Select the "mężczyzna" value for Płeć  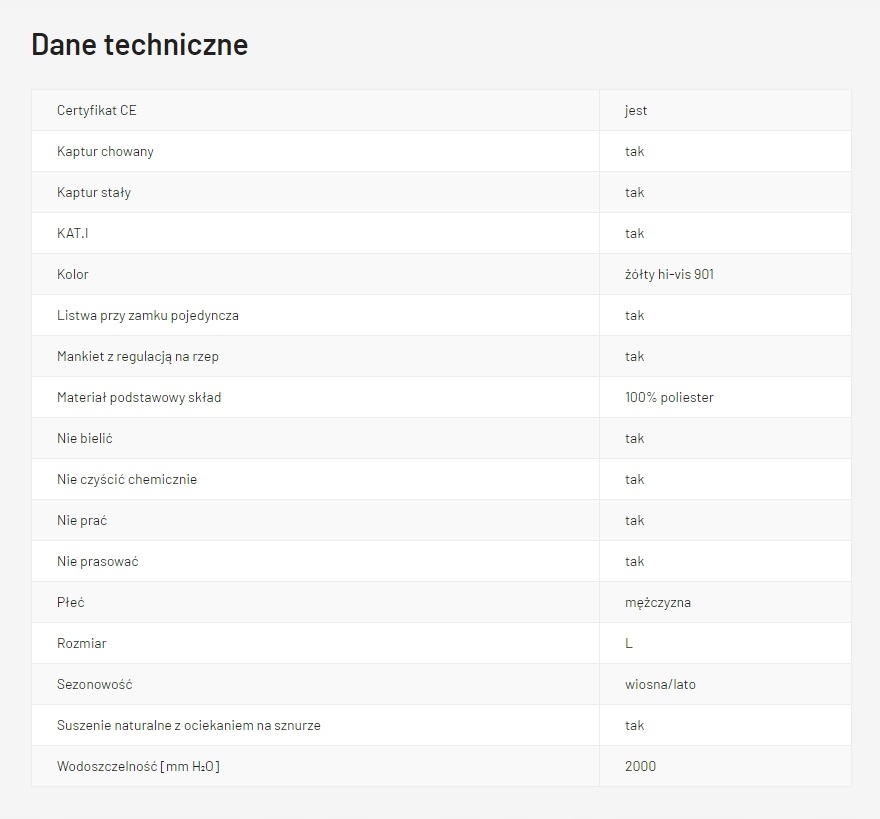coord(658,602)
